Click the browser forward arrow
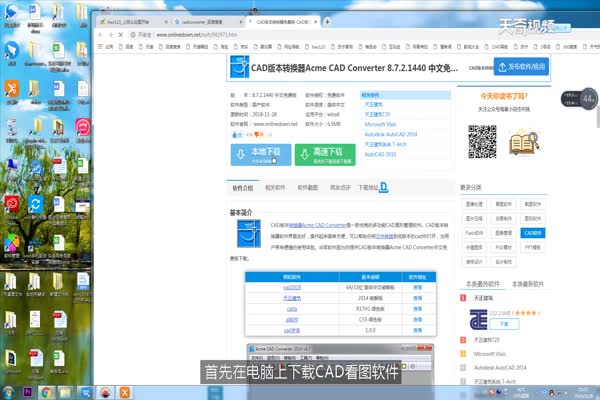This screenshot has width=600, height=400. tap(111, 35)
